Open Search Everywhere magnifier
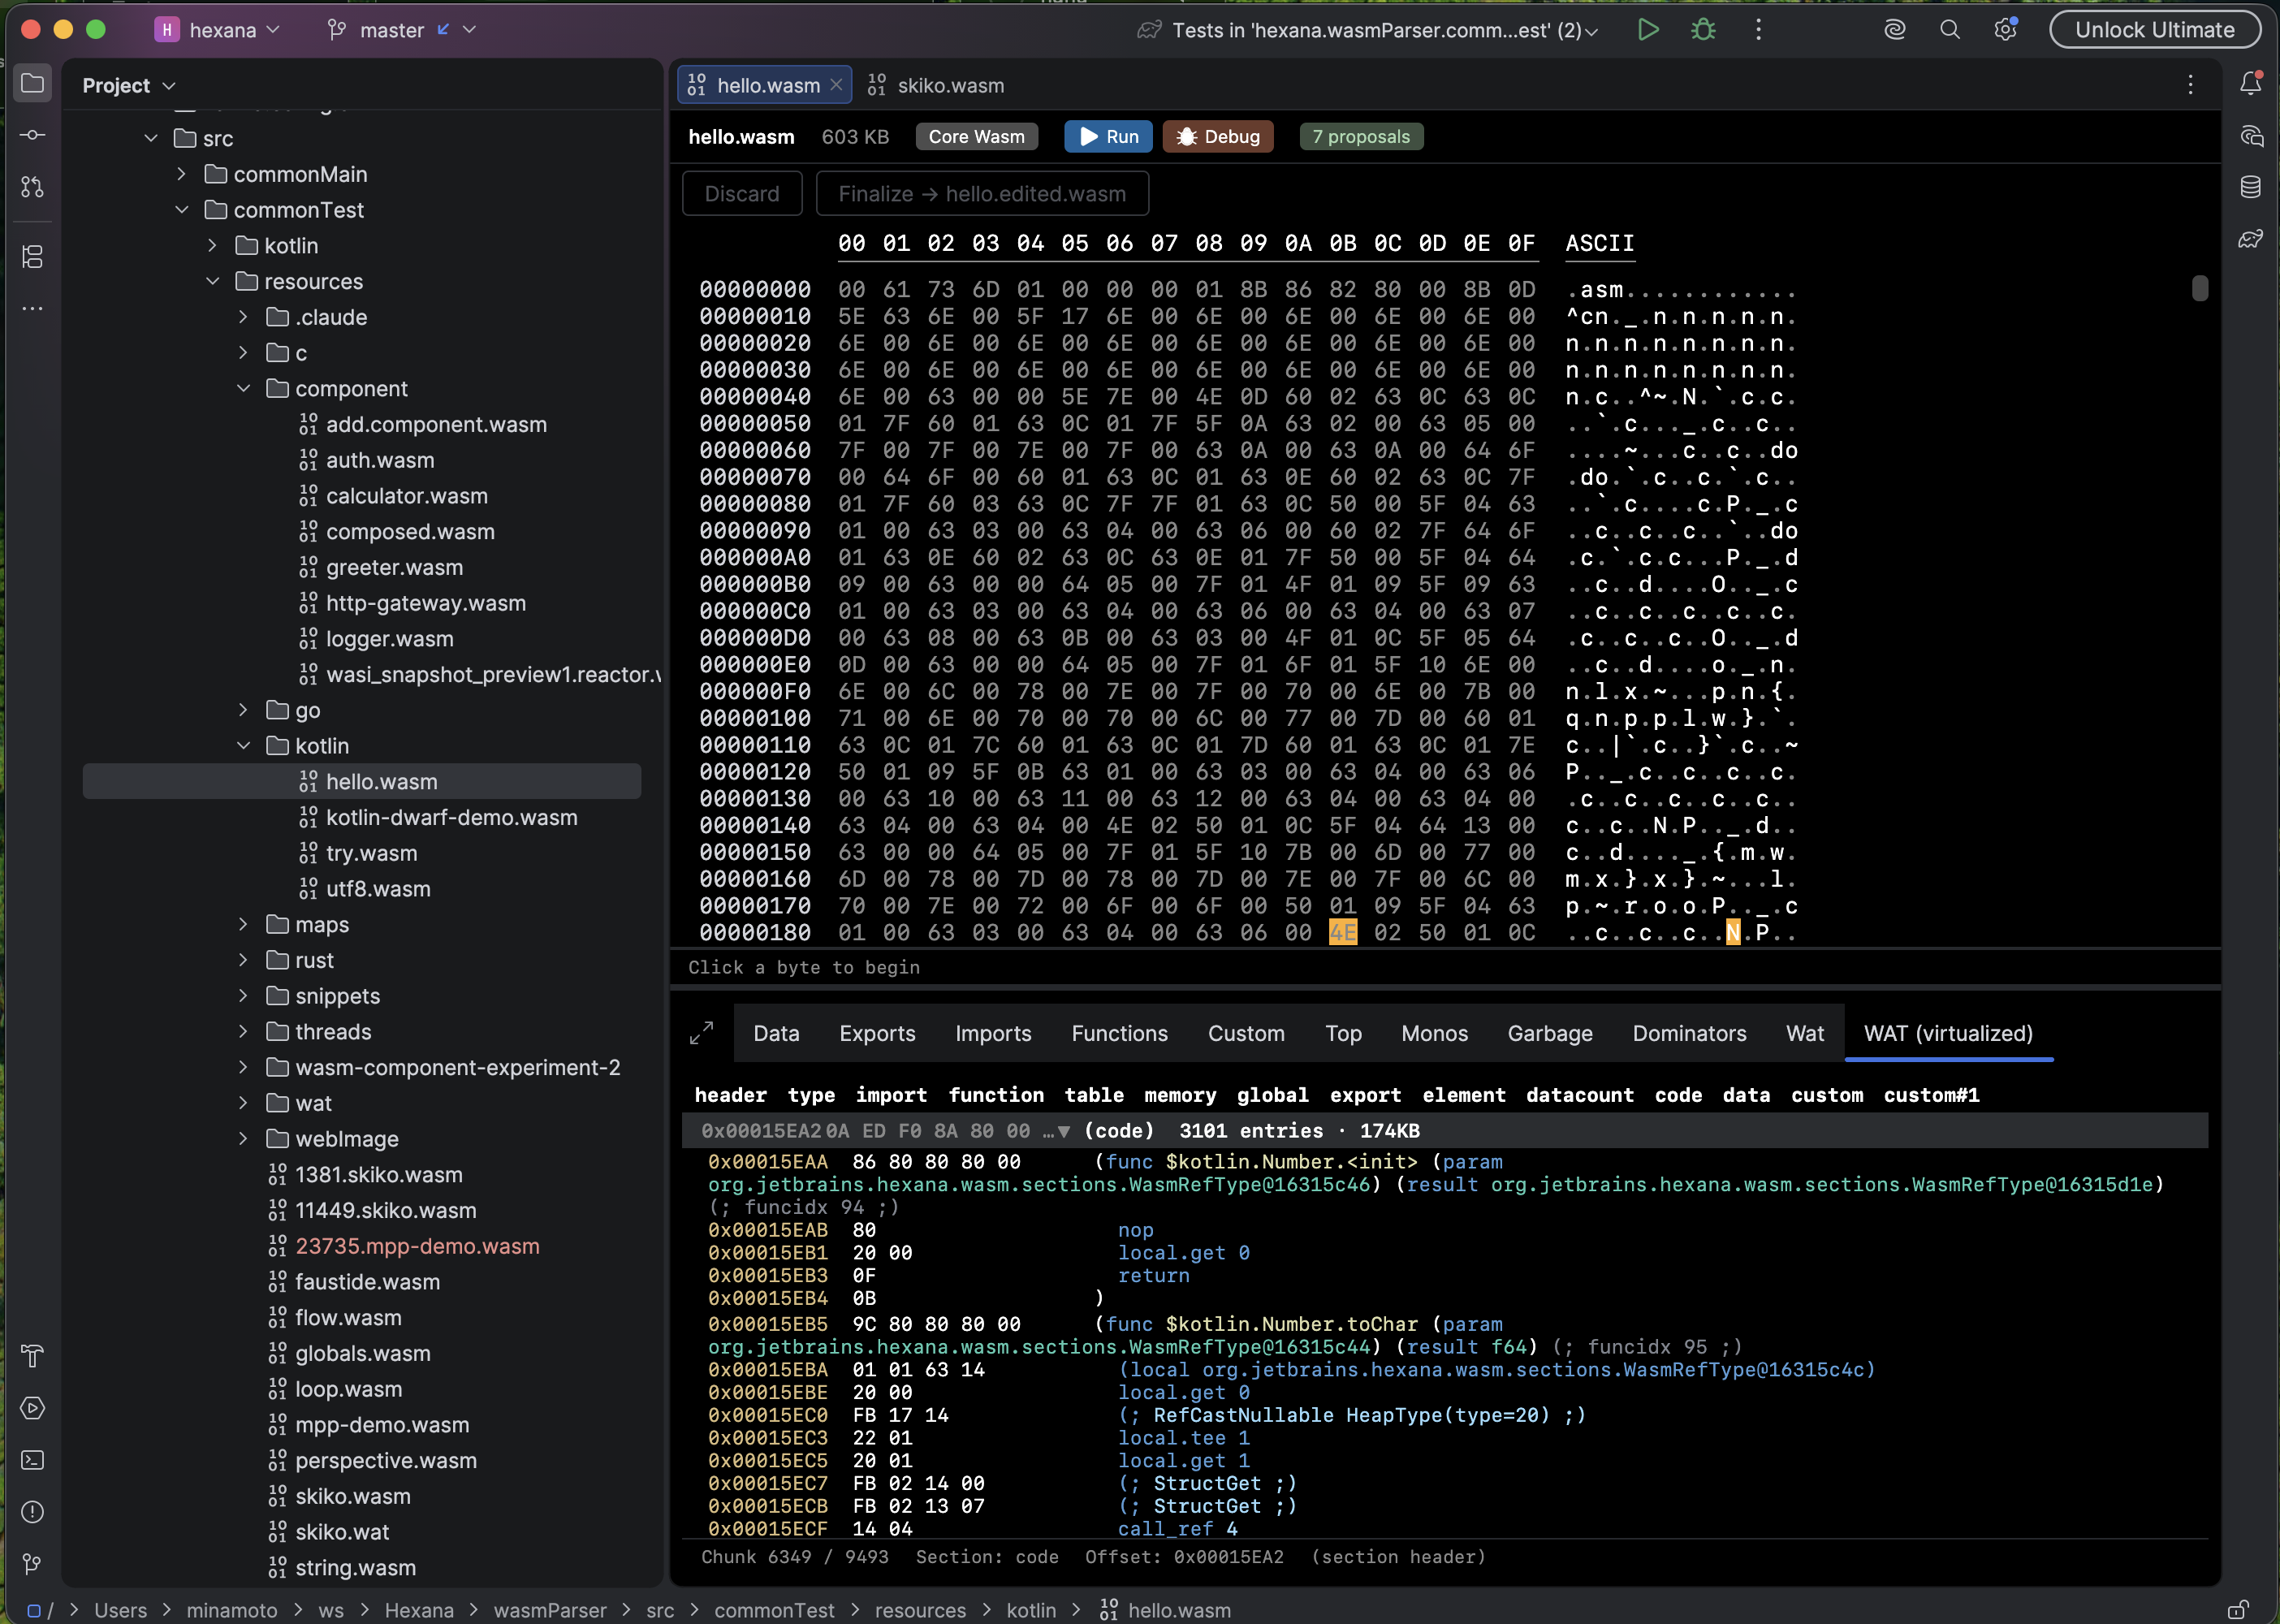Screen dimensions: 2280x1624 (1950, 30)
